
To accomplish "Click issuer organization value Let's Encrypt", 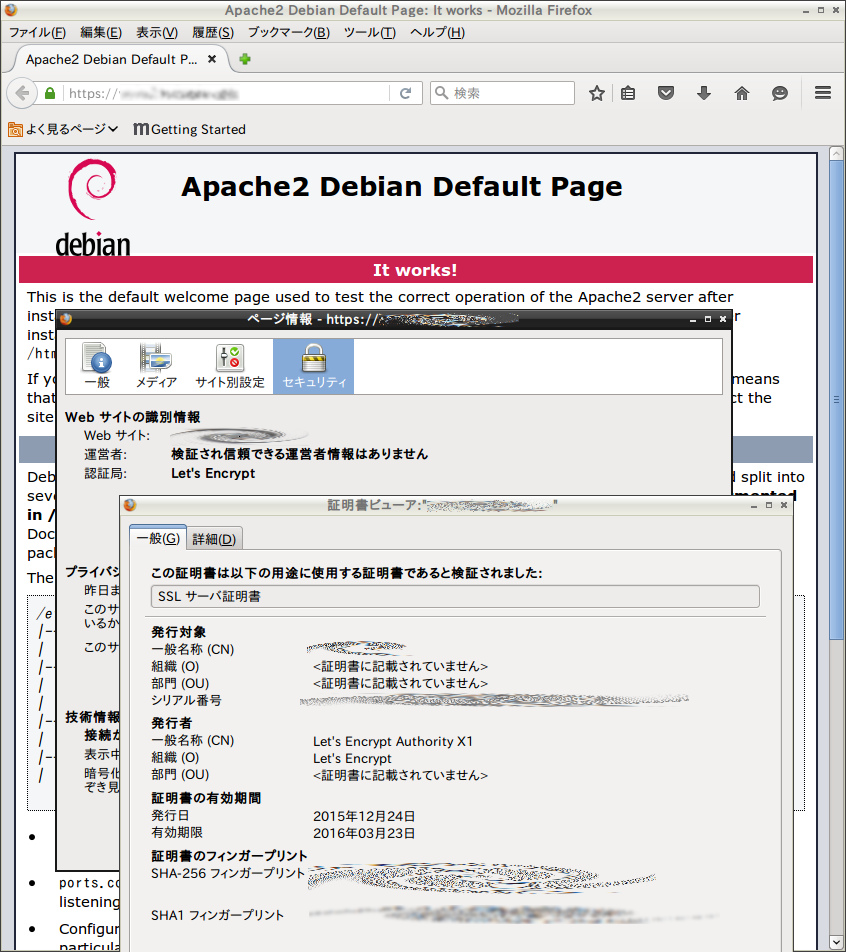I will [x=352, y=758].
